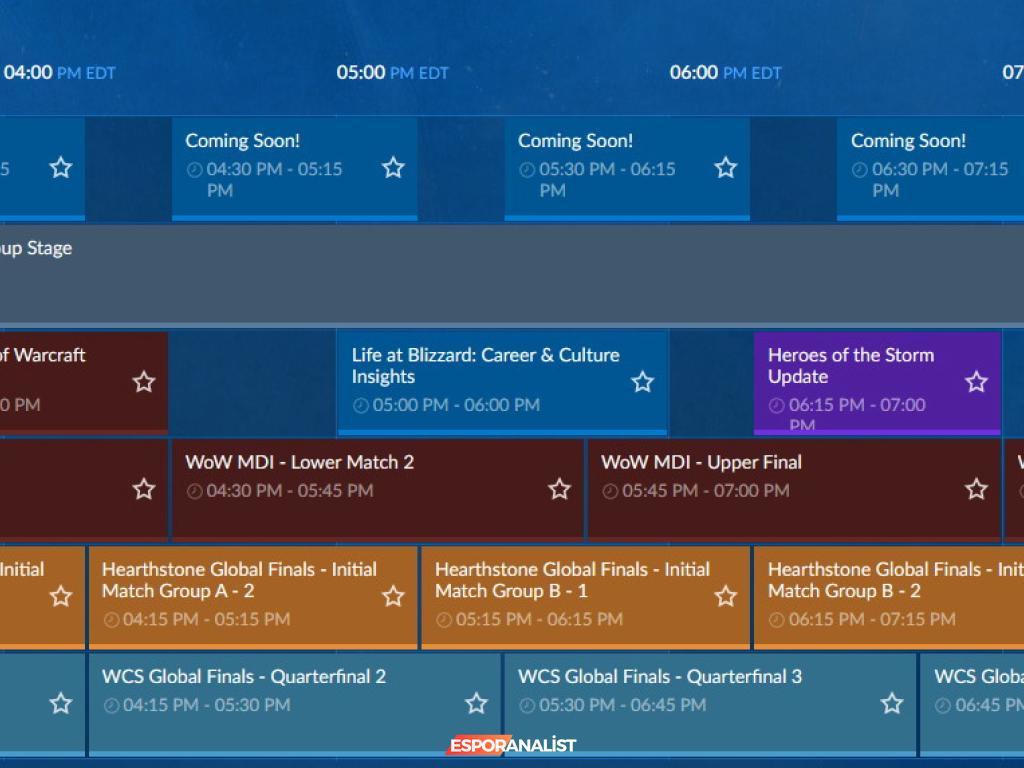Star the partially visible World of Warcraft panel
1024x768 pixels.
[x=144, y=382]
